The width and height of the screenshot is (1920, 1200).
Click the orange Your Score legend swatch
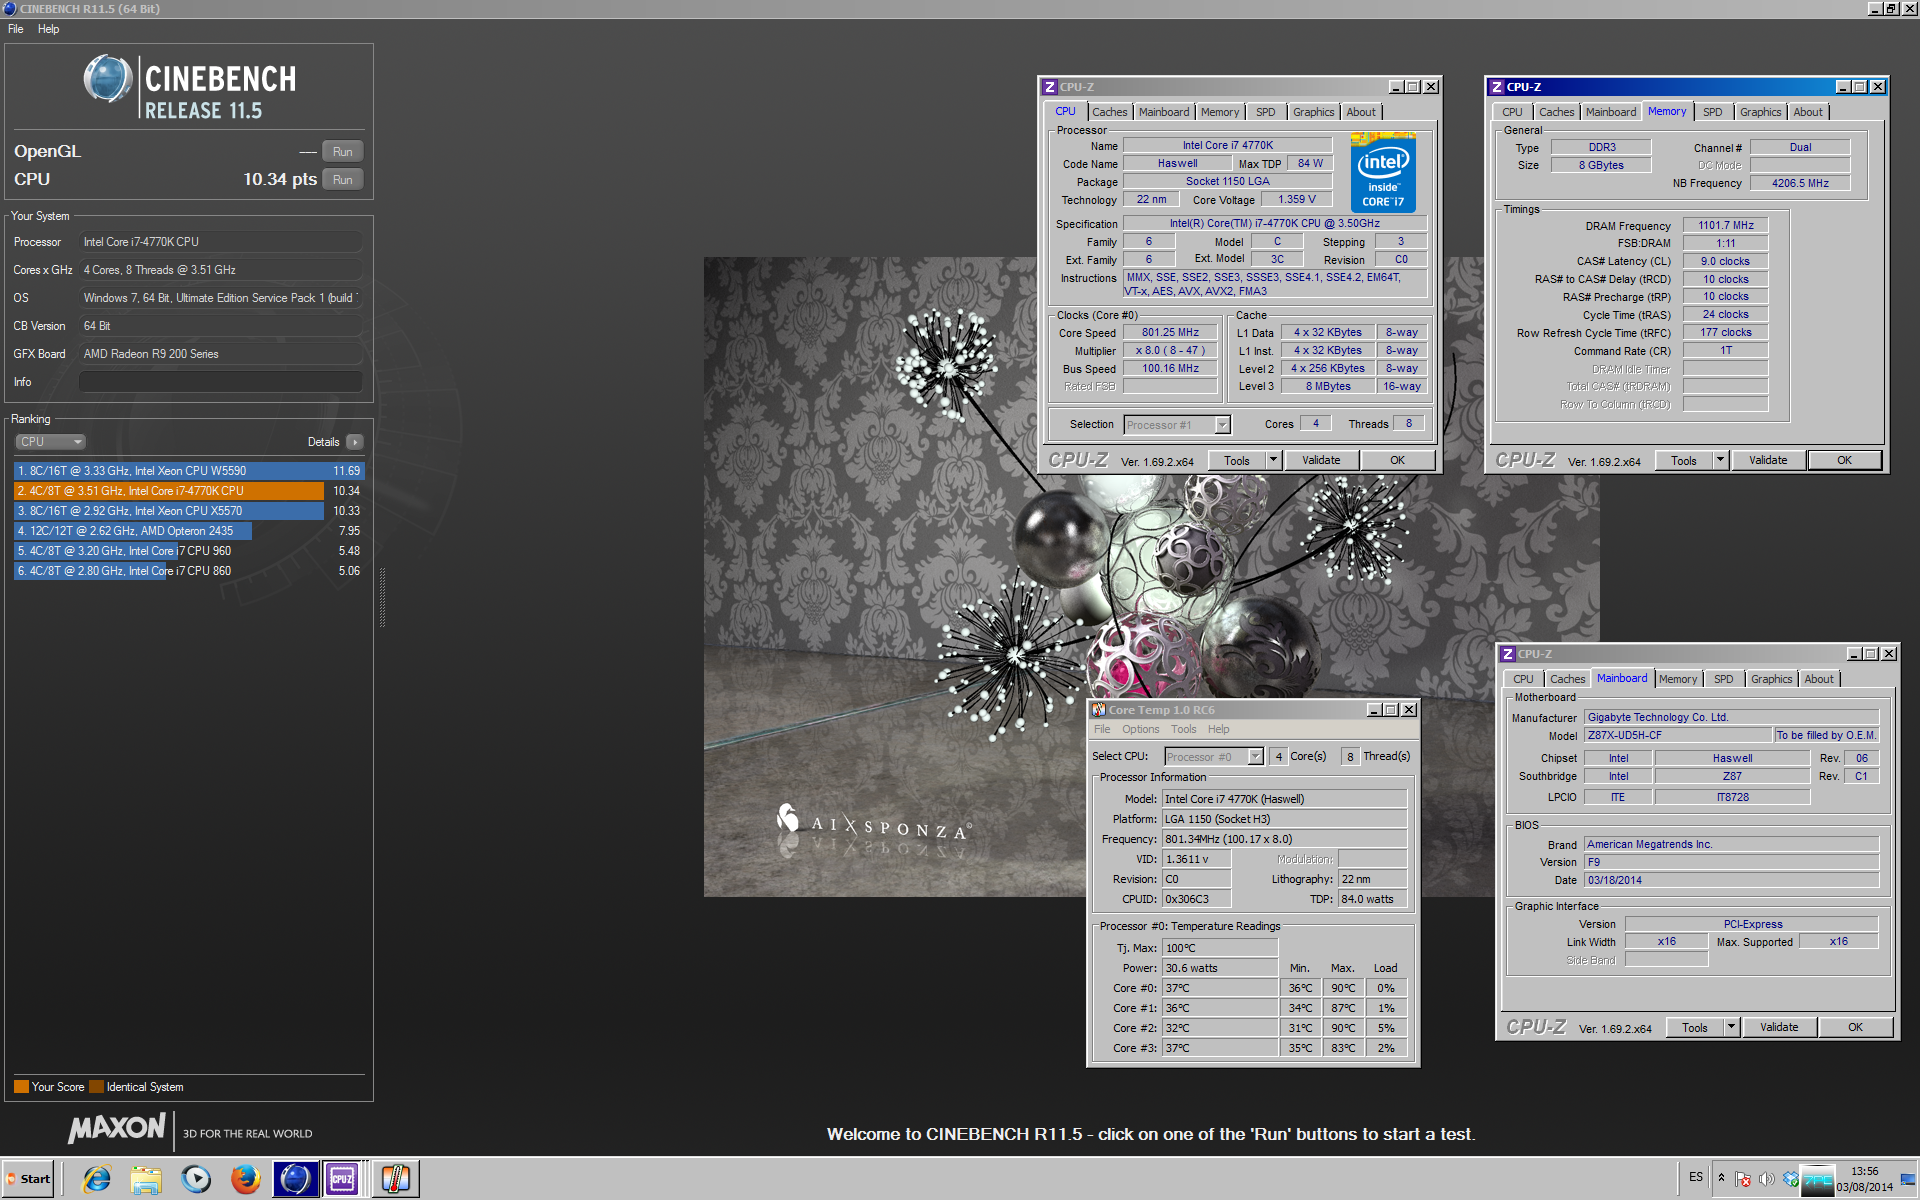tap(21, 1087)
